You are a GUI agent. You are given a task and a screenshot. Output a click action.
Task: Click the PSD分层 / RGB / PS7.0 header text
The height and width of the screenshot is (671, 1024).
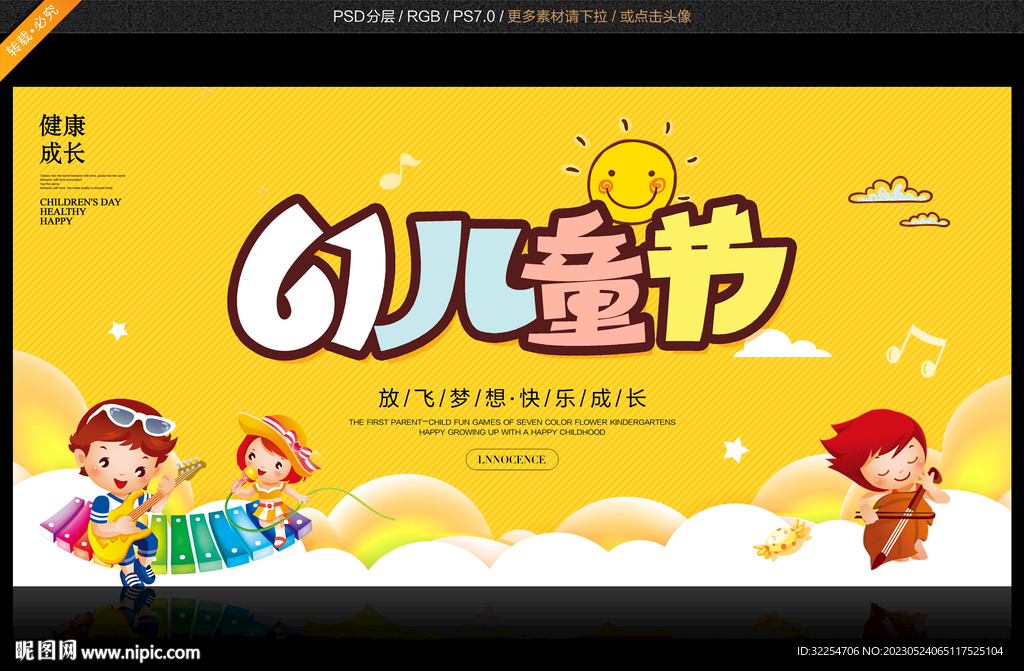click(413, 16)
